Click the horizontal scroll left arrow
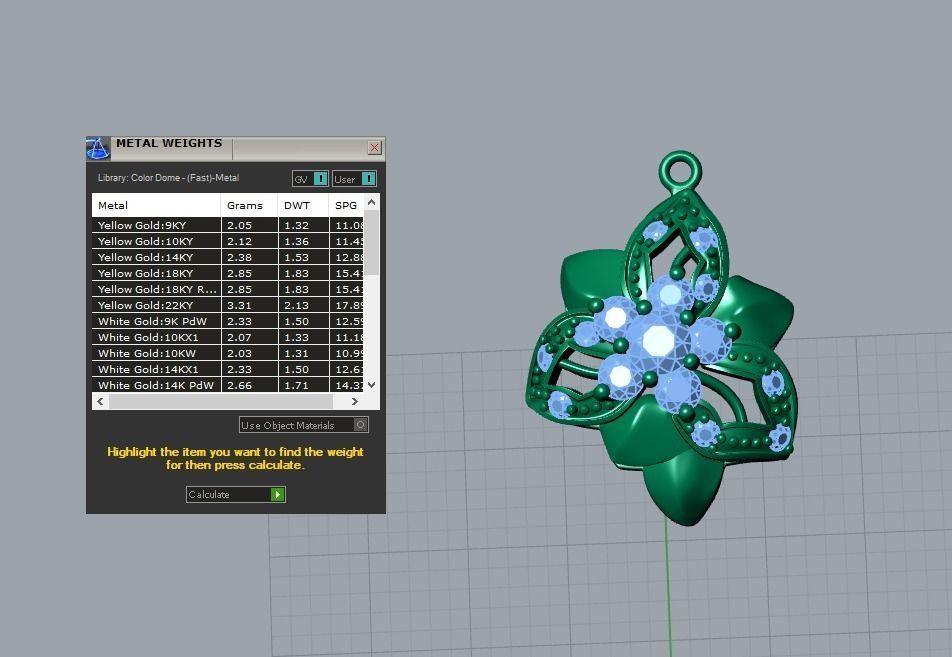 click(100, 401)
